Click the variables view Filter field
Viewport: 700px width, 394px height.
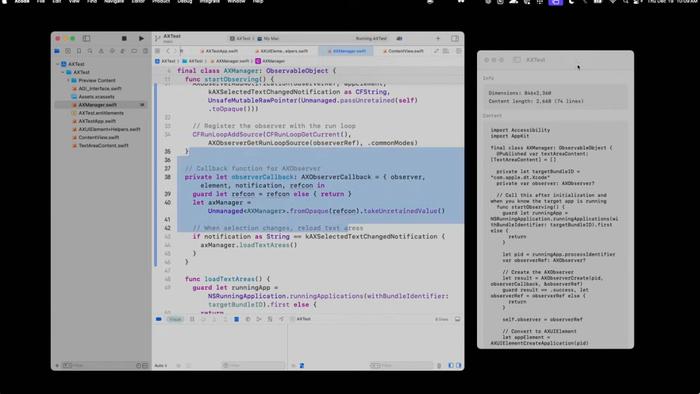tap(253, 366)
